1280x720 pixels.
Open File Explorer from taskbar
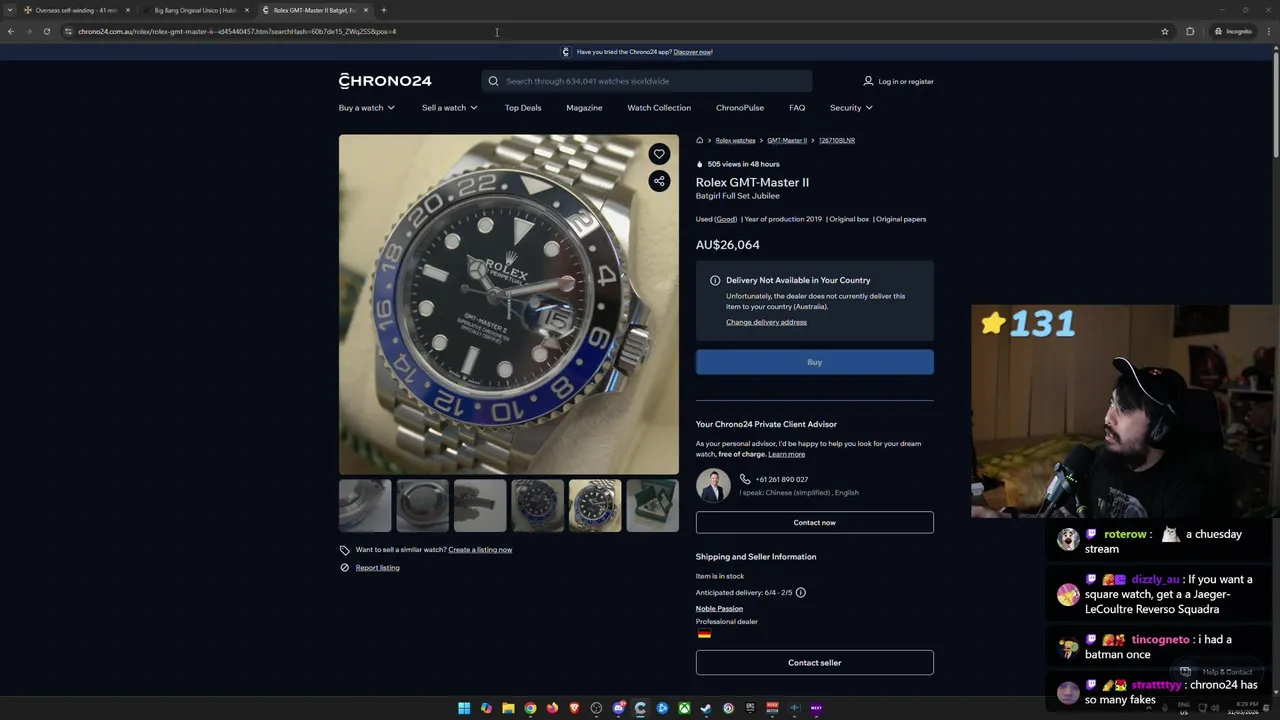tap(508, 708)
